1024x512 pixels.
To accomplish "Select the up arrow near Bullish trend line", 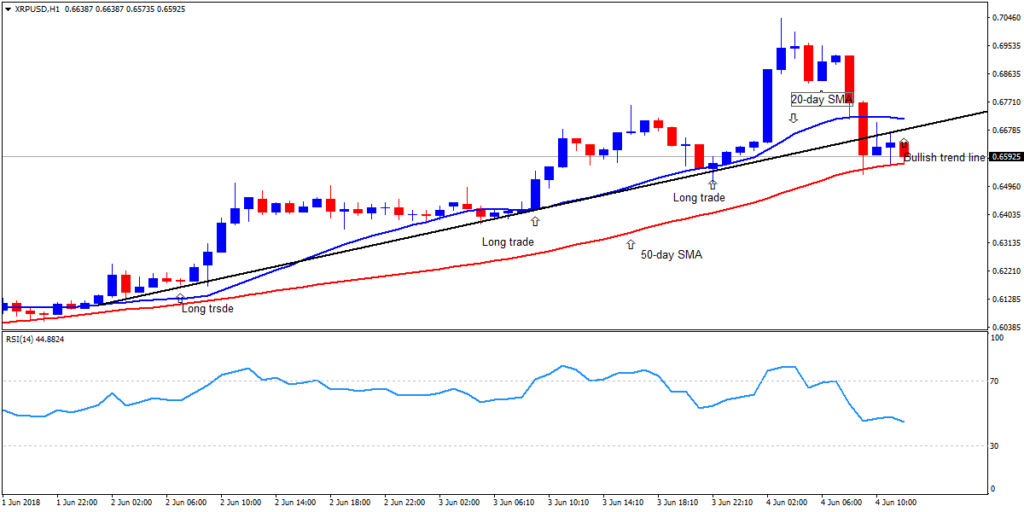I will pos(904,144).
